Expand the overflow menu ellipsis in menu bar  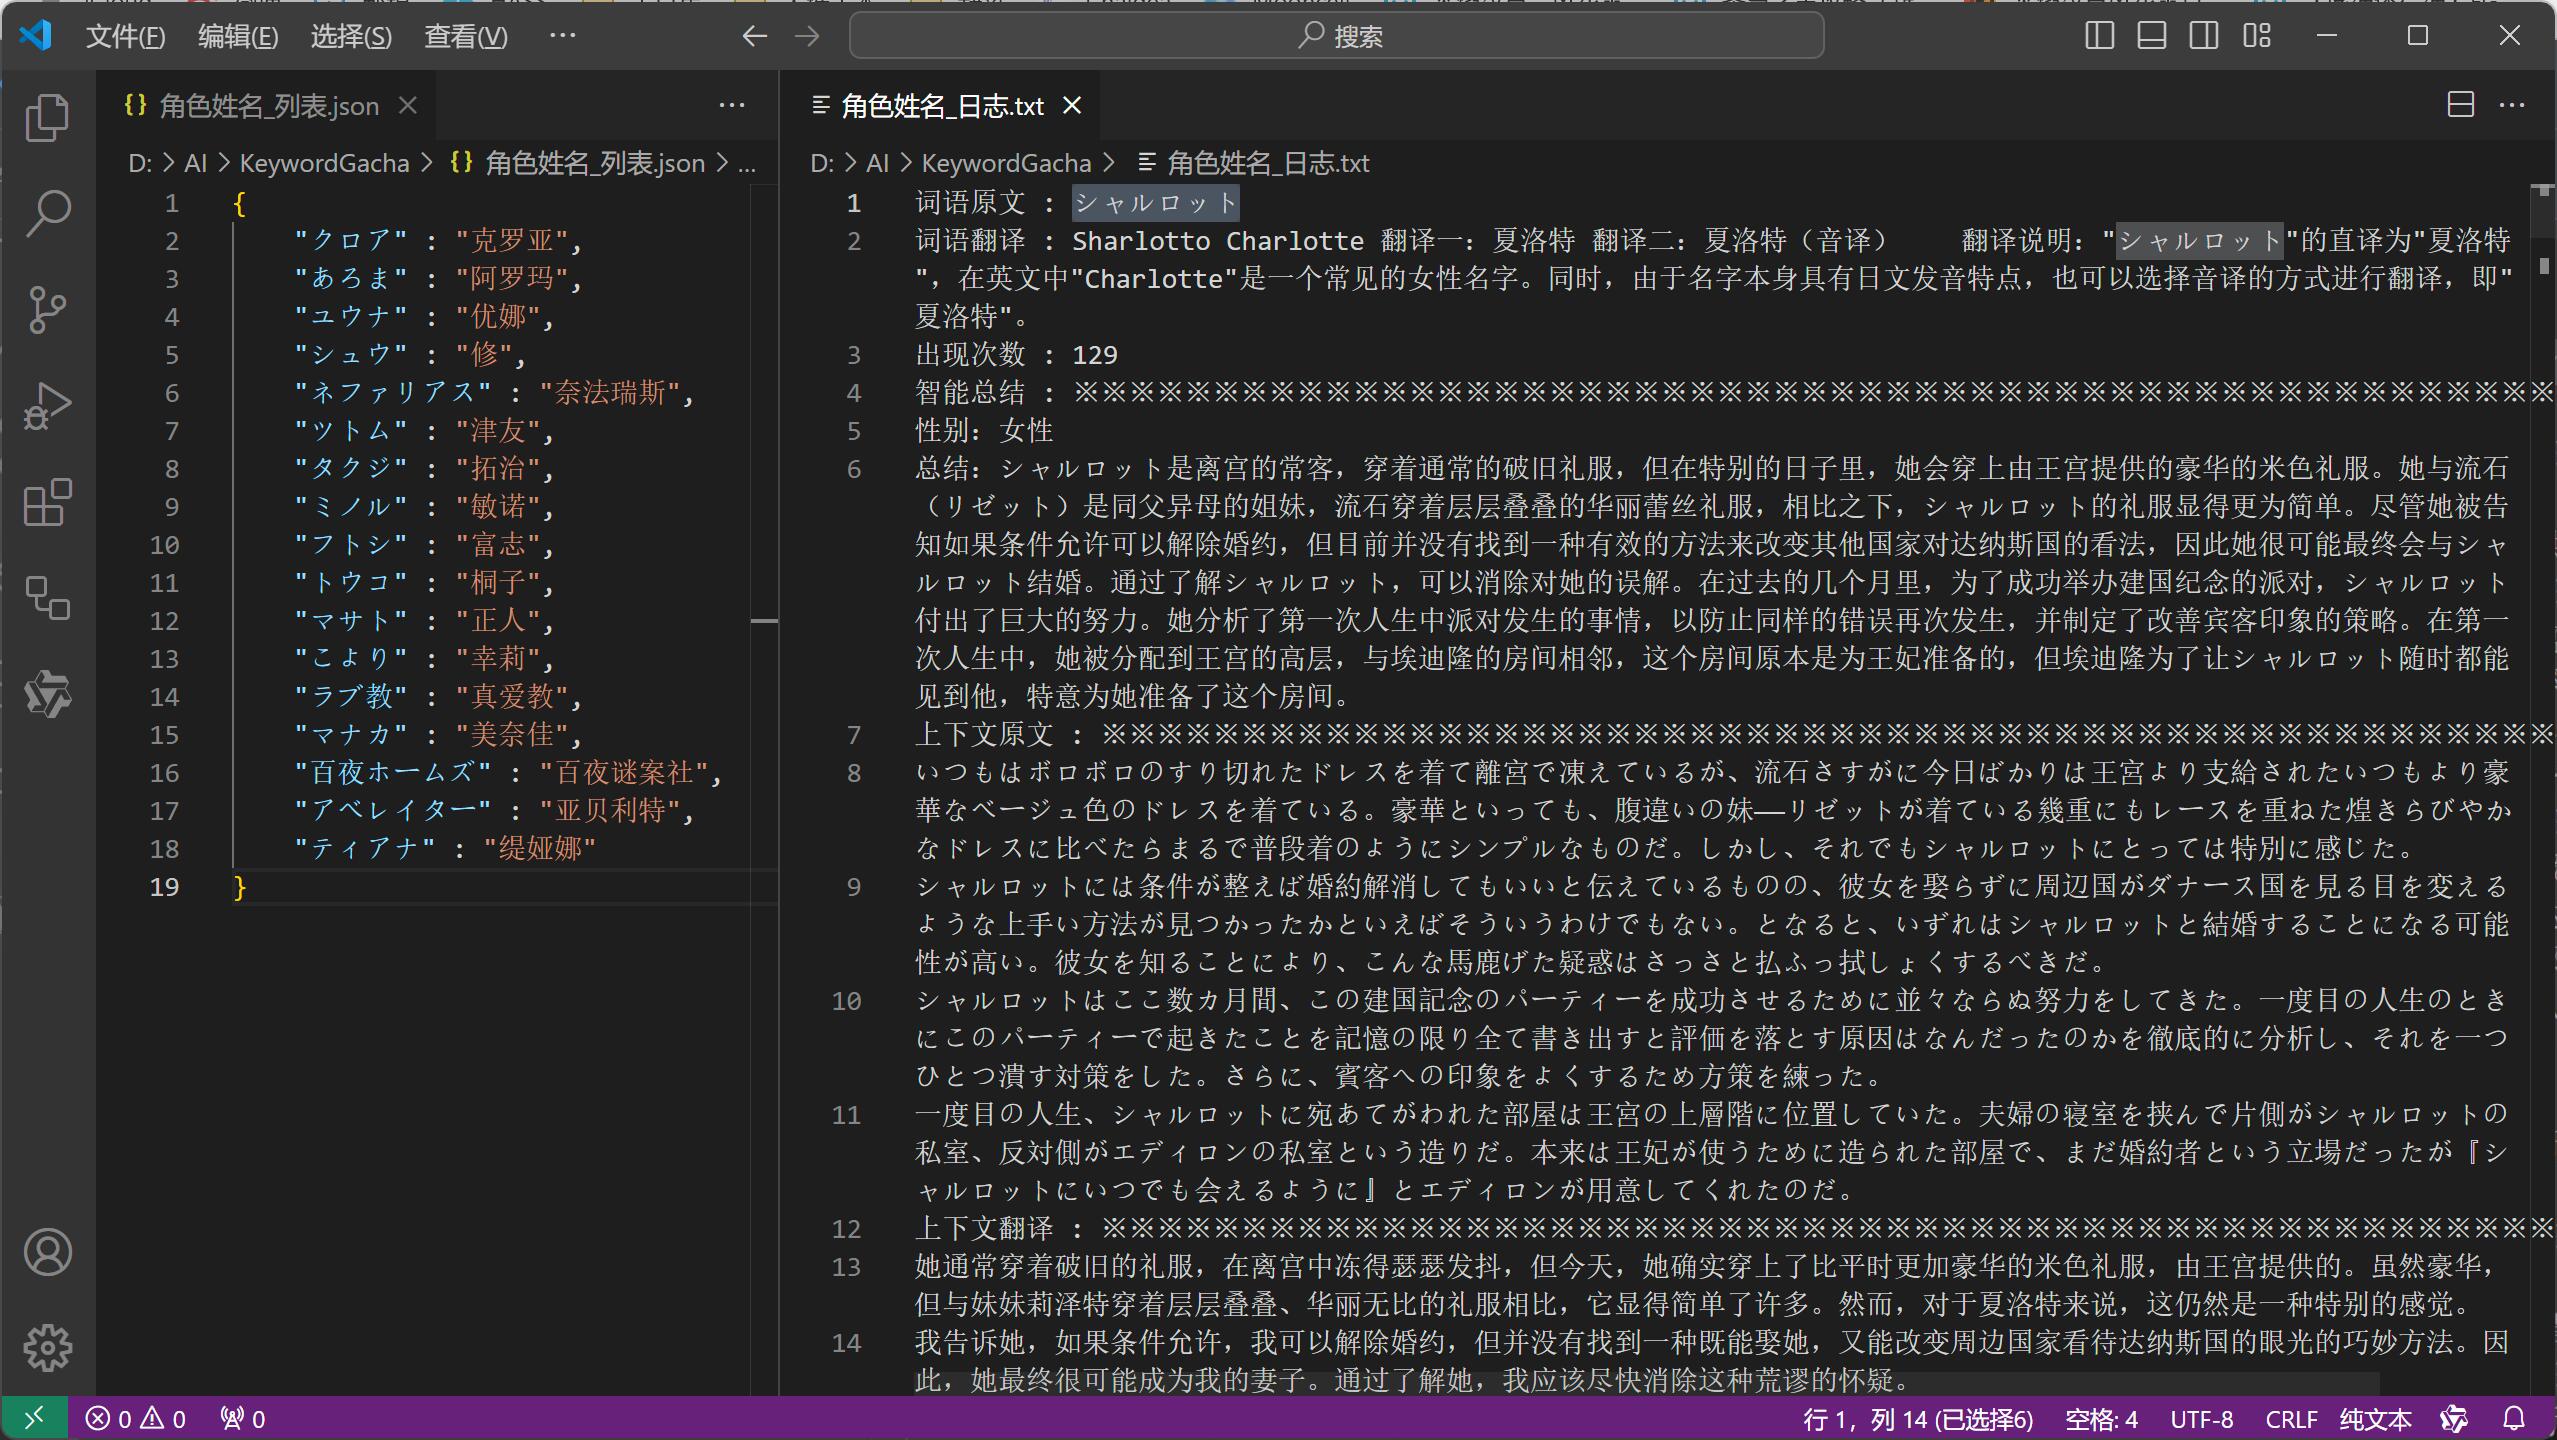pyautogui.click(x=563, y=36)
